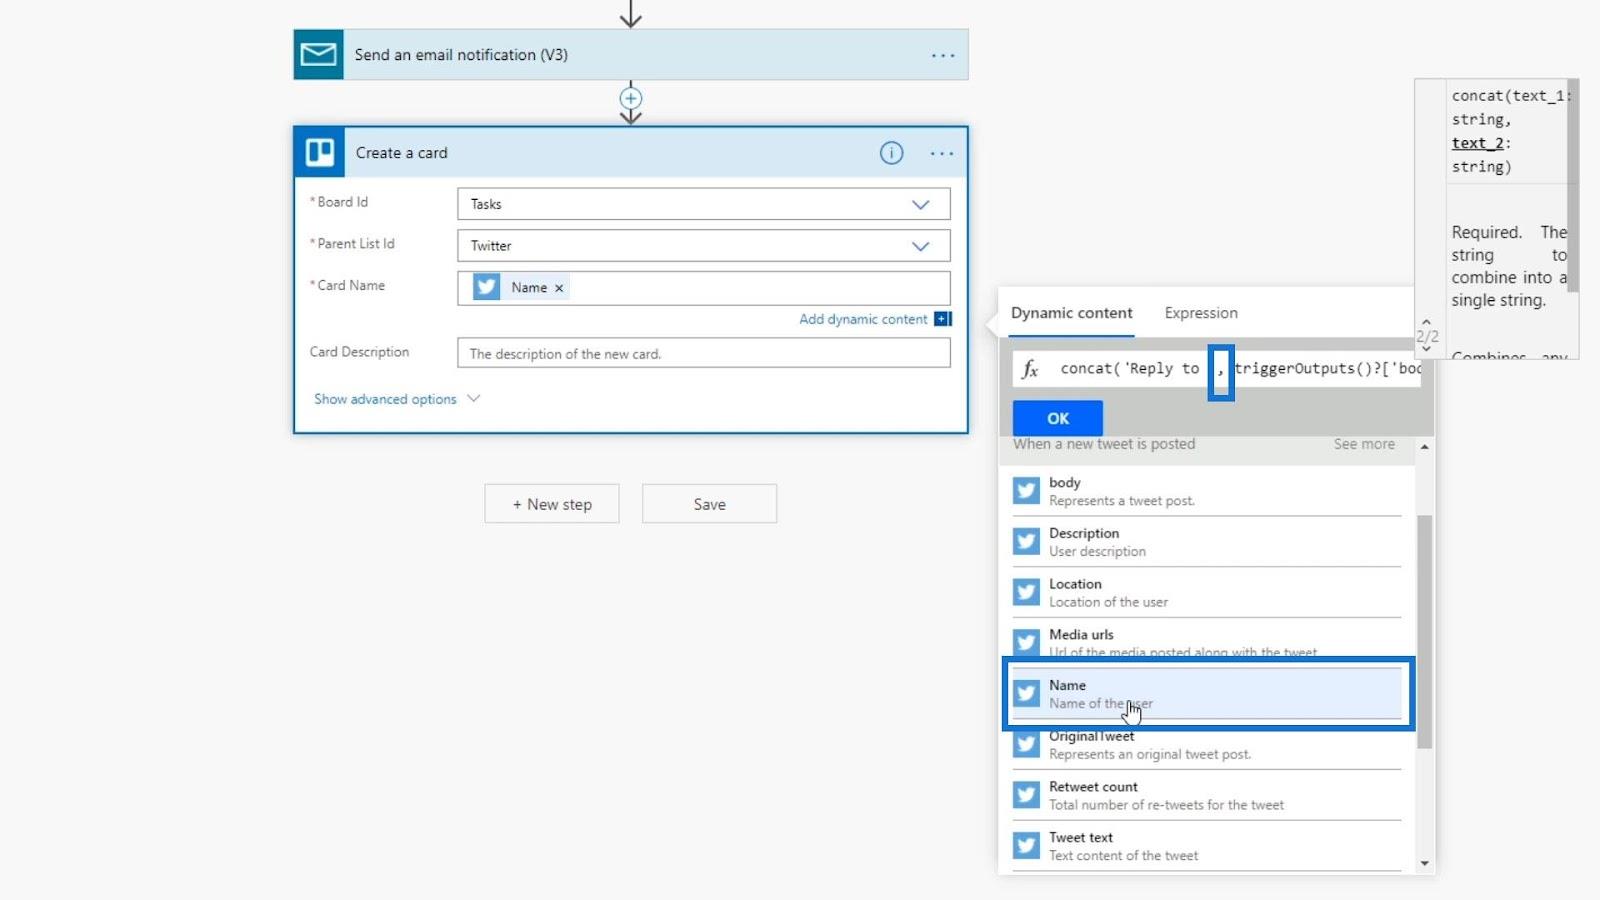This screenshot has height=900, width=1600.
Task: Click into the Card Description field
Action: tap(703, 353)
